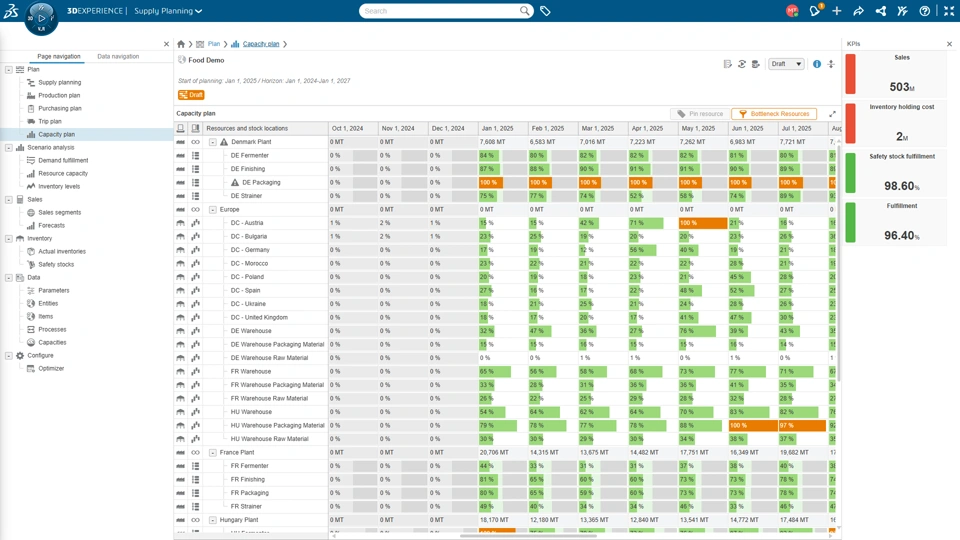
Task: Collapse the Configure tree node
Action: (x=9, y=356)
